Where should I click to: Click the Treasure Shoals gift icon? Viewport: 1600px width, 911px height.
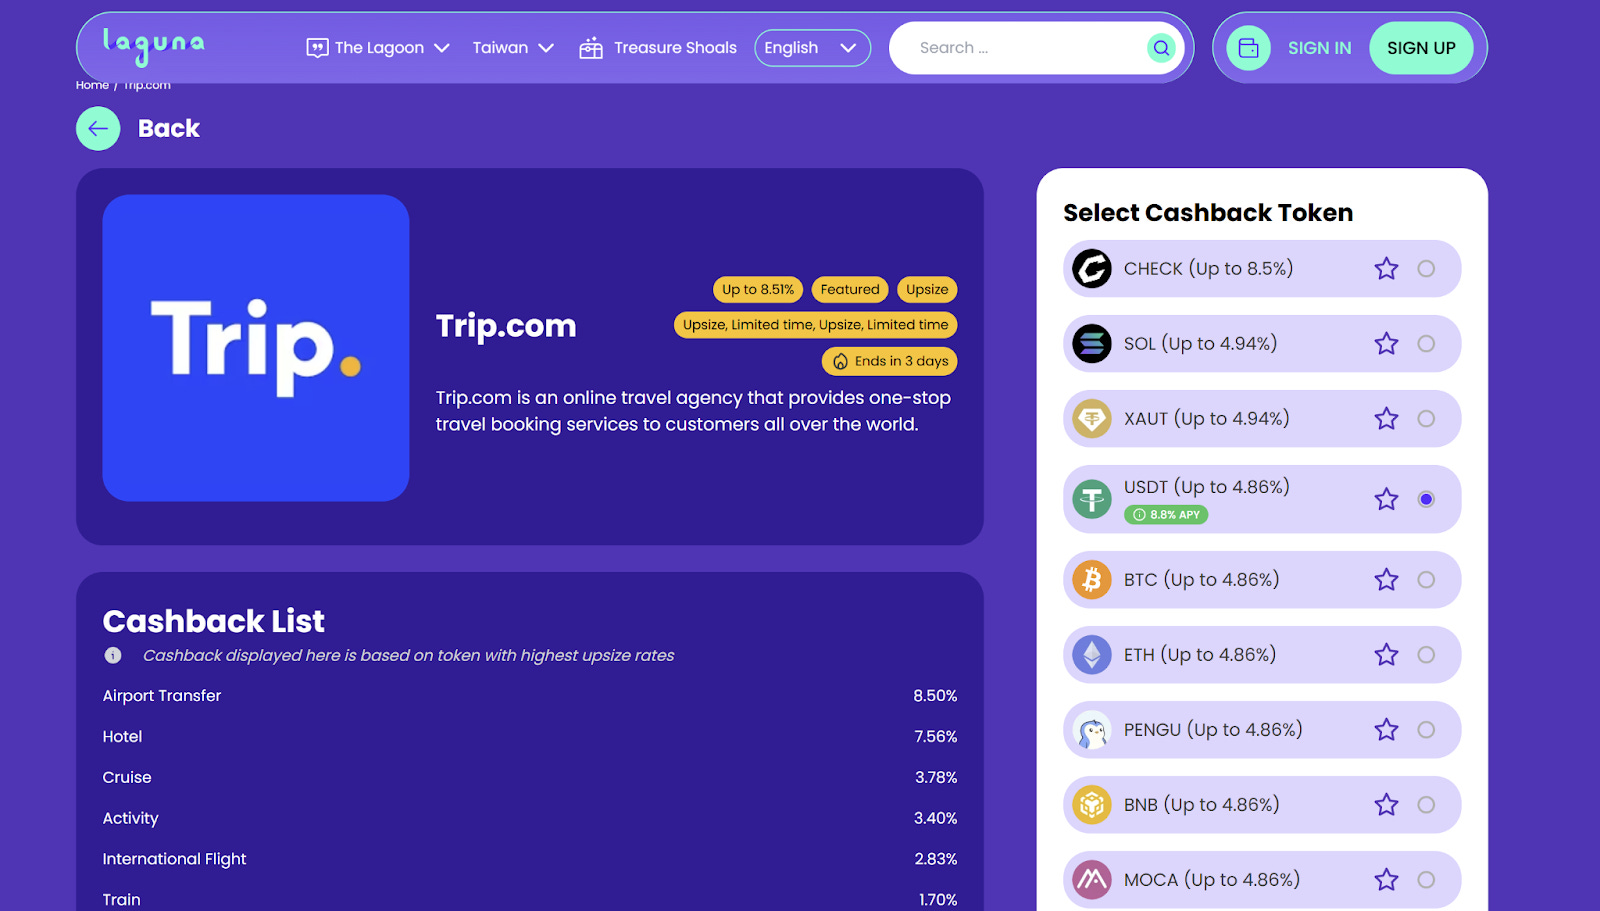[591, 48]
